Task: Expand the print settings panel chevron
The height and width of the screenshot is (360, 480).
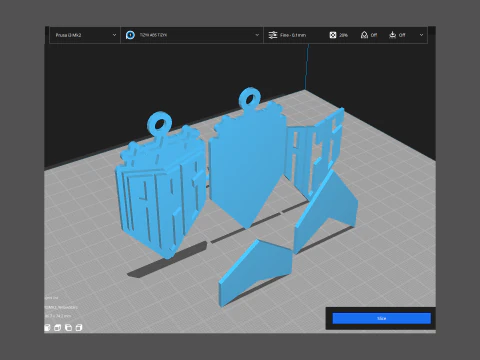Action: 421,35
